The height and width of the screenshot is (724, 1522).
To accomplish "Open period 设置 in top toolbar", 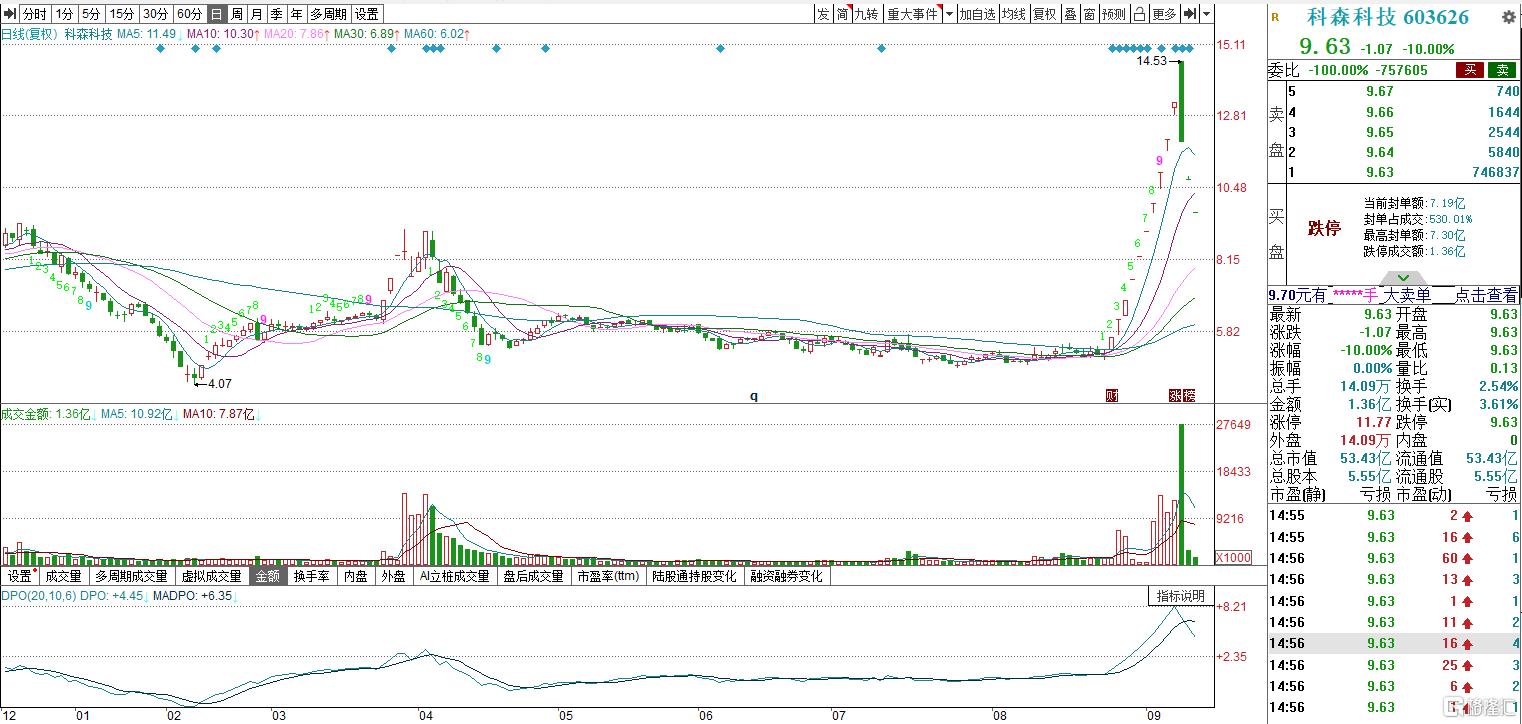I will pos(367,14).
